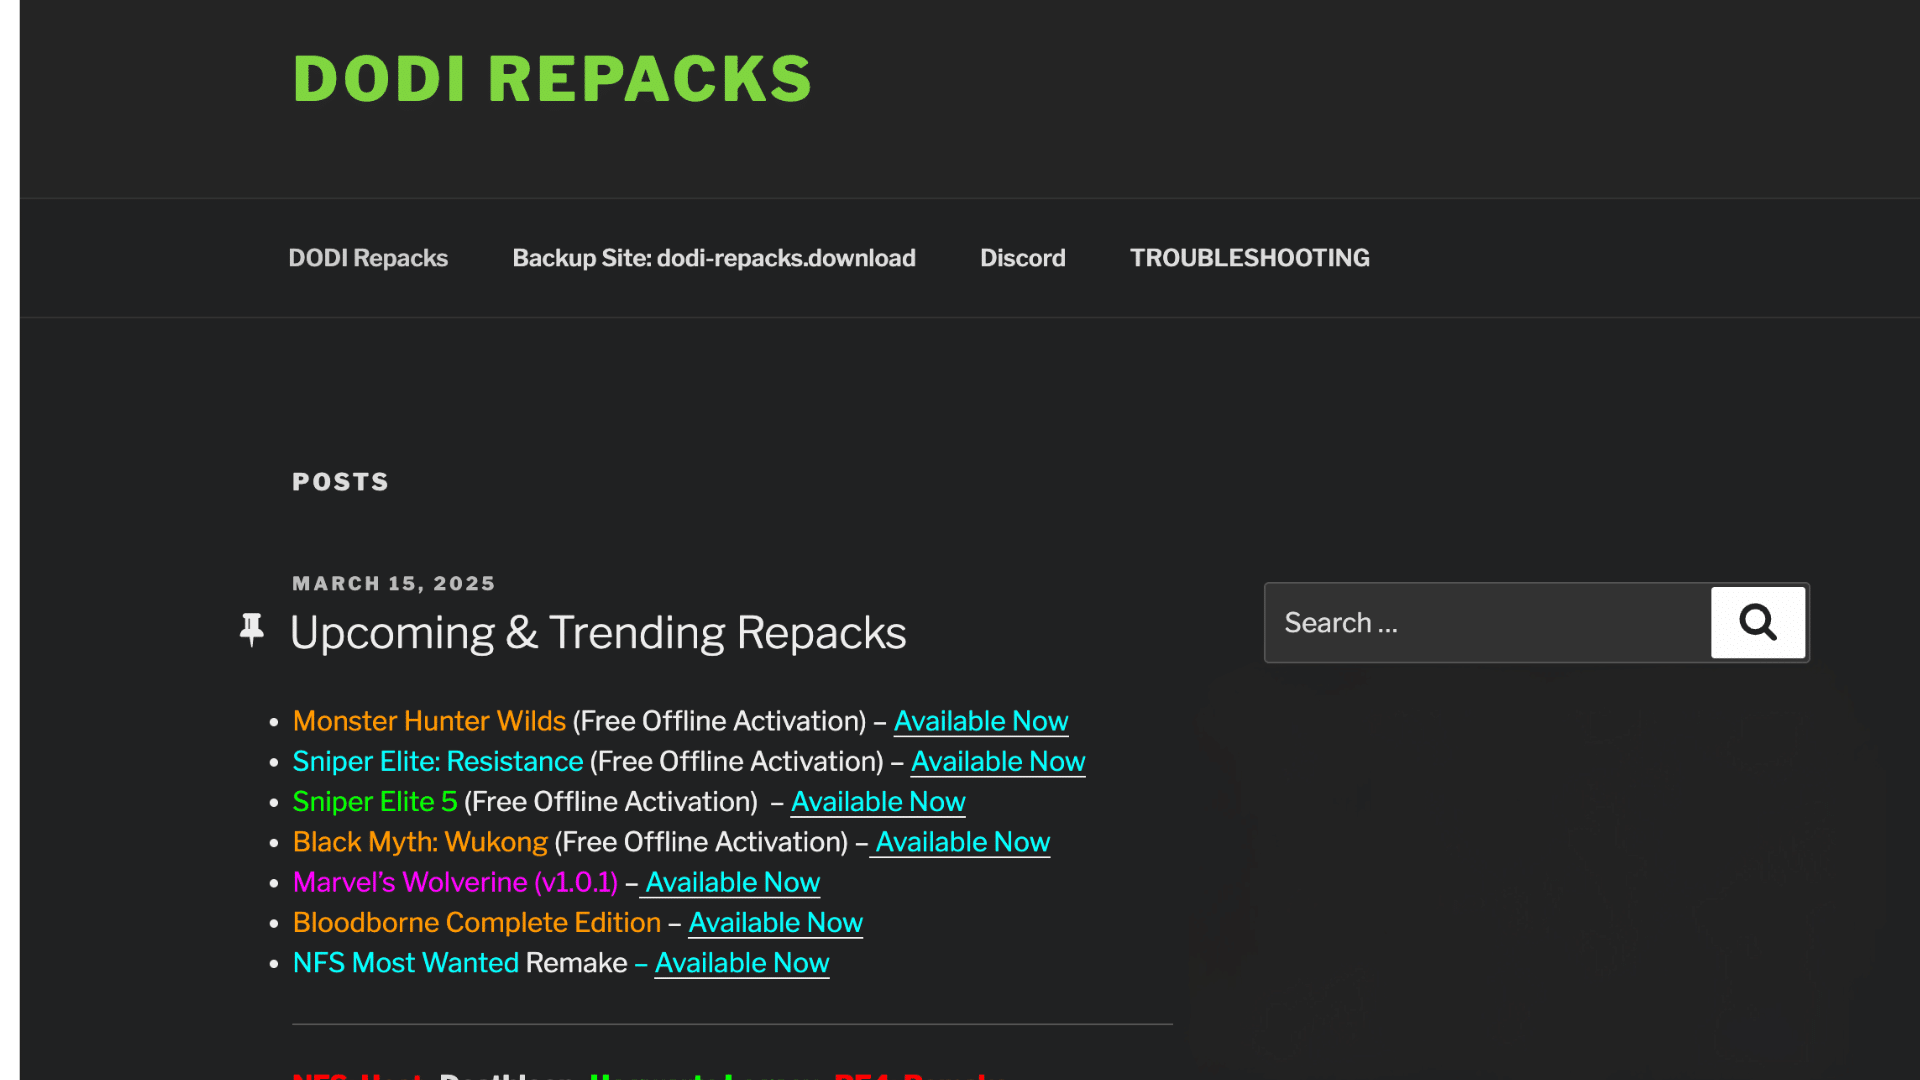Viewport: 1920px width, 1080px height.
Task: Select the Black Myth: Wukong title text
Action: pos(421,842)
